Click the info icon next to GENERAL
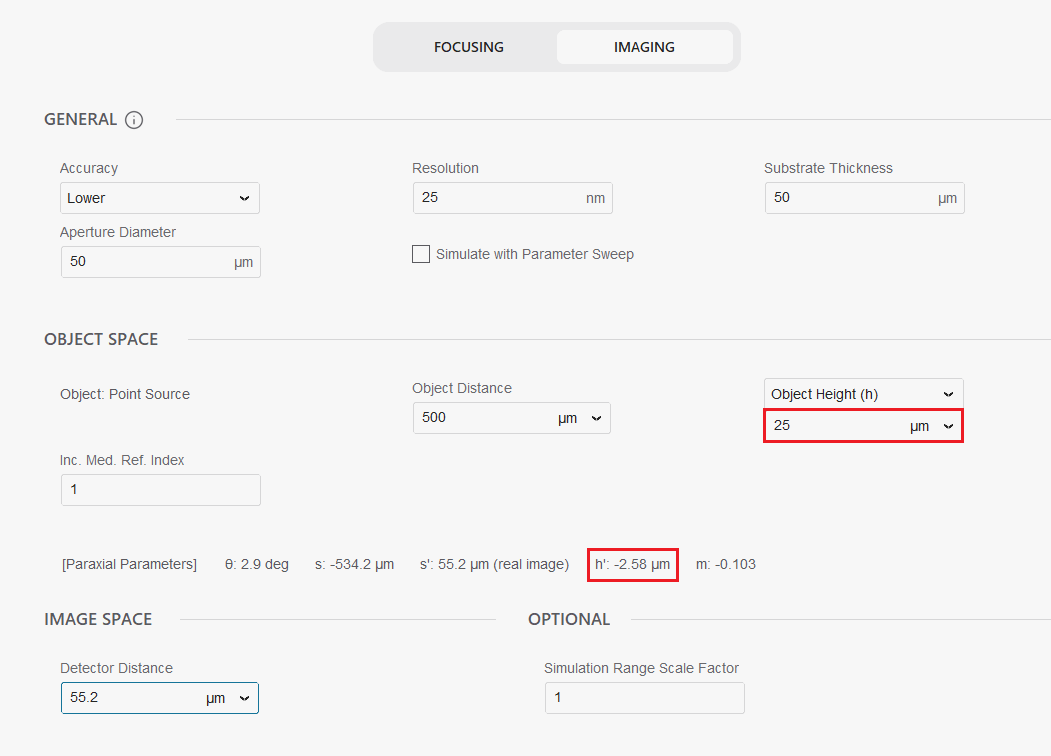The width and height of the screenshot is (1051, 756). (x=134, y=120)
